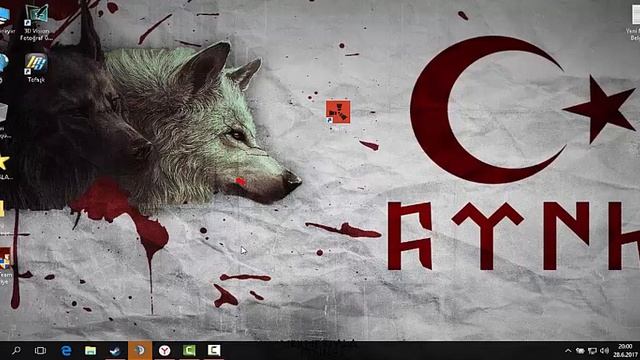Launch Microsoft Edge from the taskbar
640x360 pixels.
coord(66,350)
